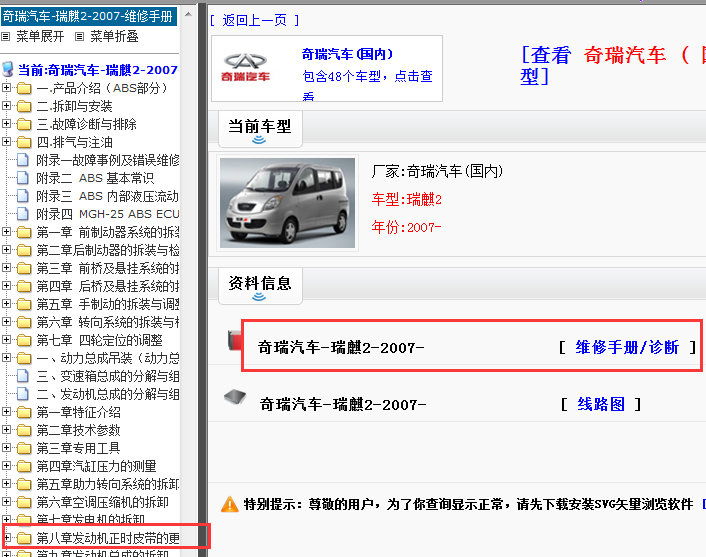Select 菜单折叠 menu option
The height and width of the screenshot is (557, 706).
(114, 36)
